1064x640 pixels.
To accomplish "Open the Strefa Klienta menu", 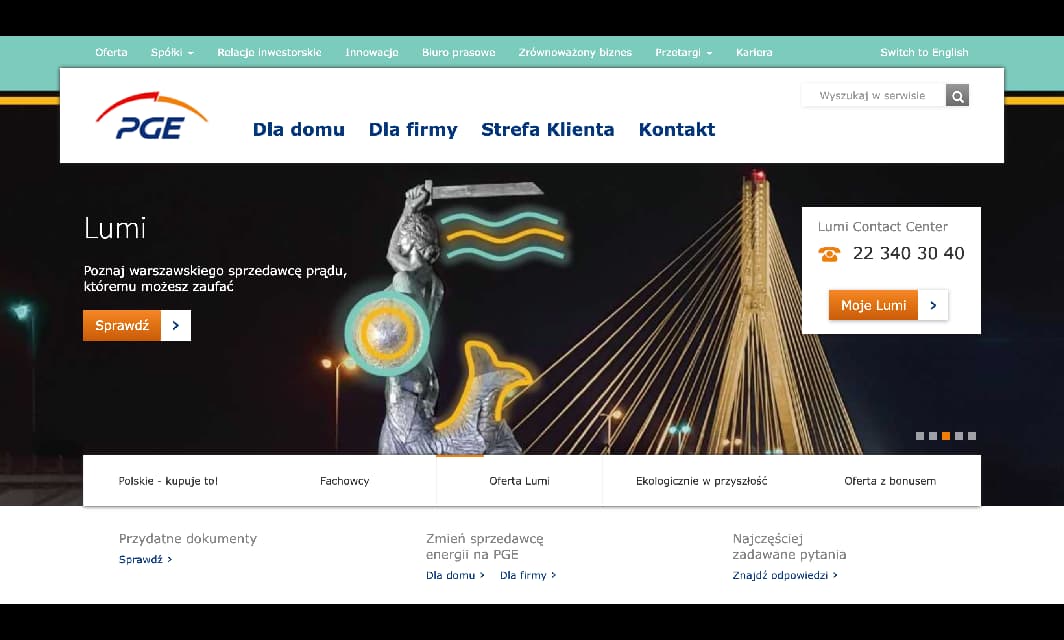I will point(547,129).
